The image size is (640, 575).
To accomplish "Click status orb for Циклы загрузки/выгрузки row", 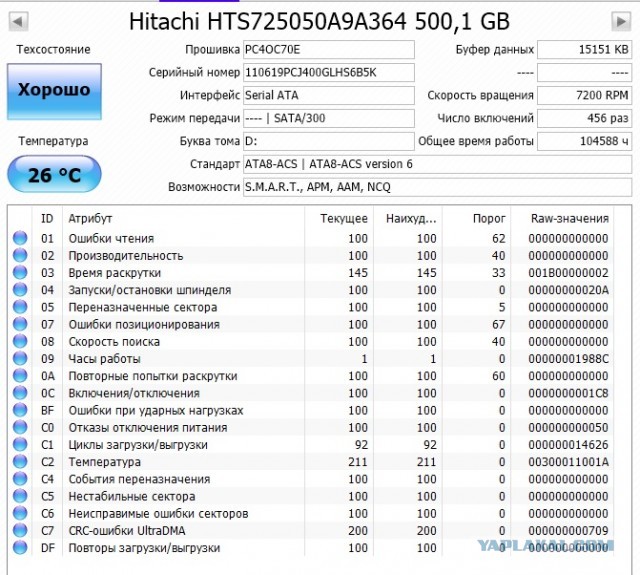I will (x=20, y=444).
